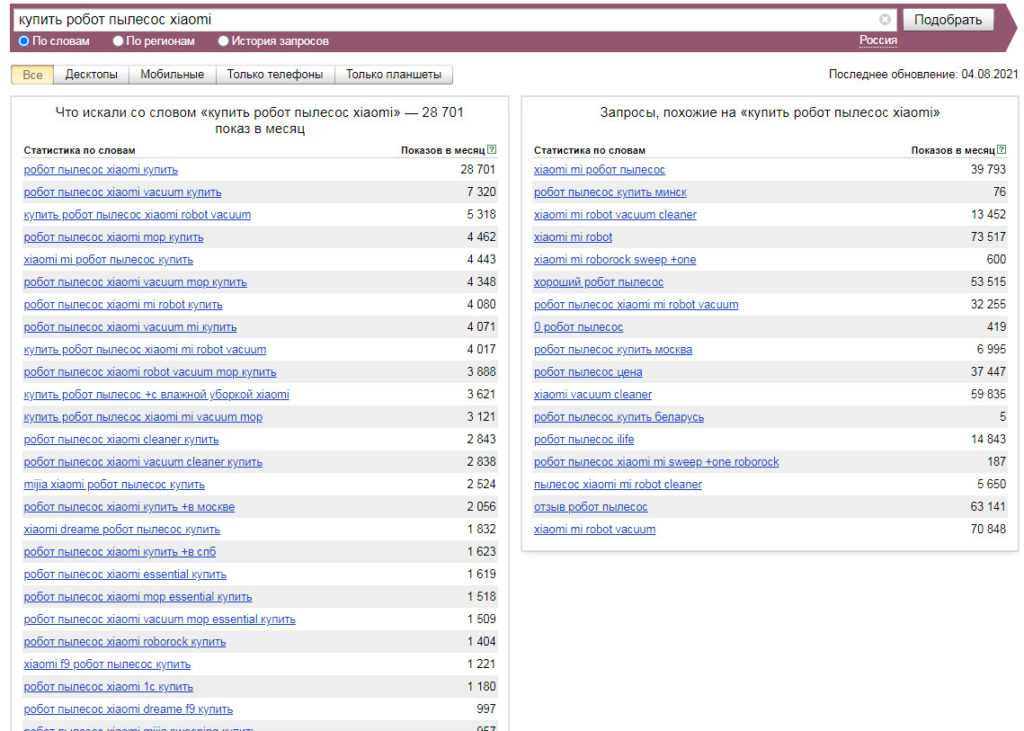Click into the keyword search input field
This screenshot has height=731, width=1024.
click(440, 20)
